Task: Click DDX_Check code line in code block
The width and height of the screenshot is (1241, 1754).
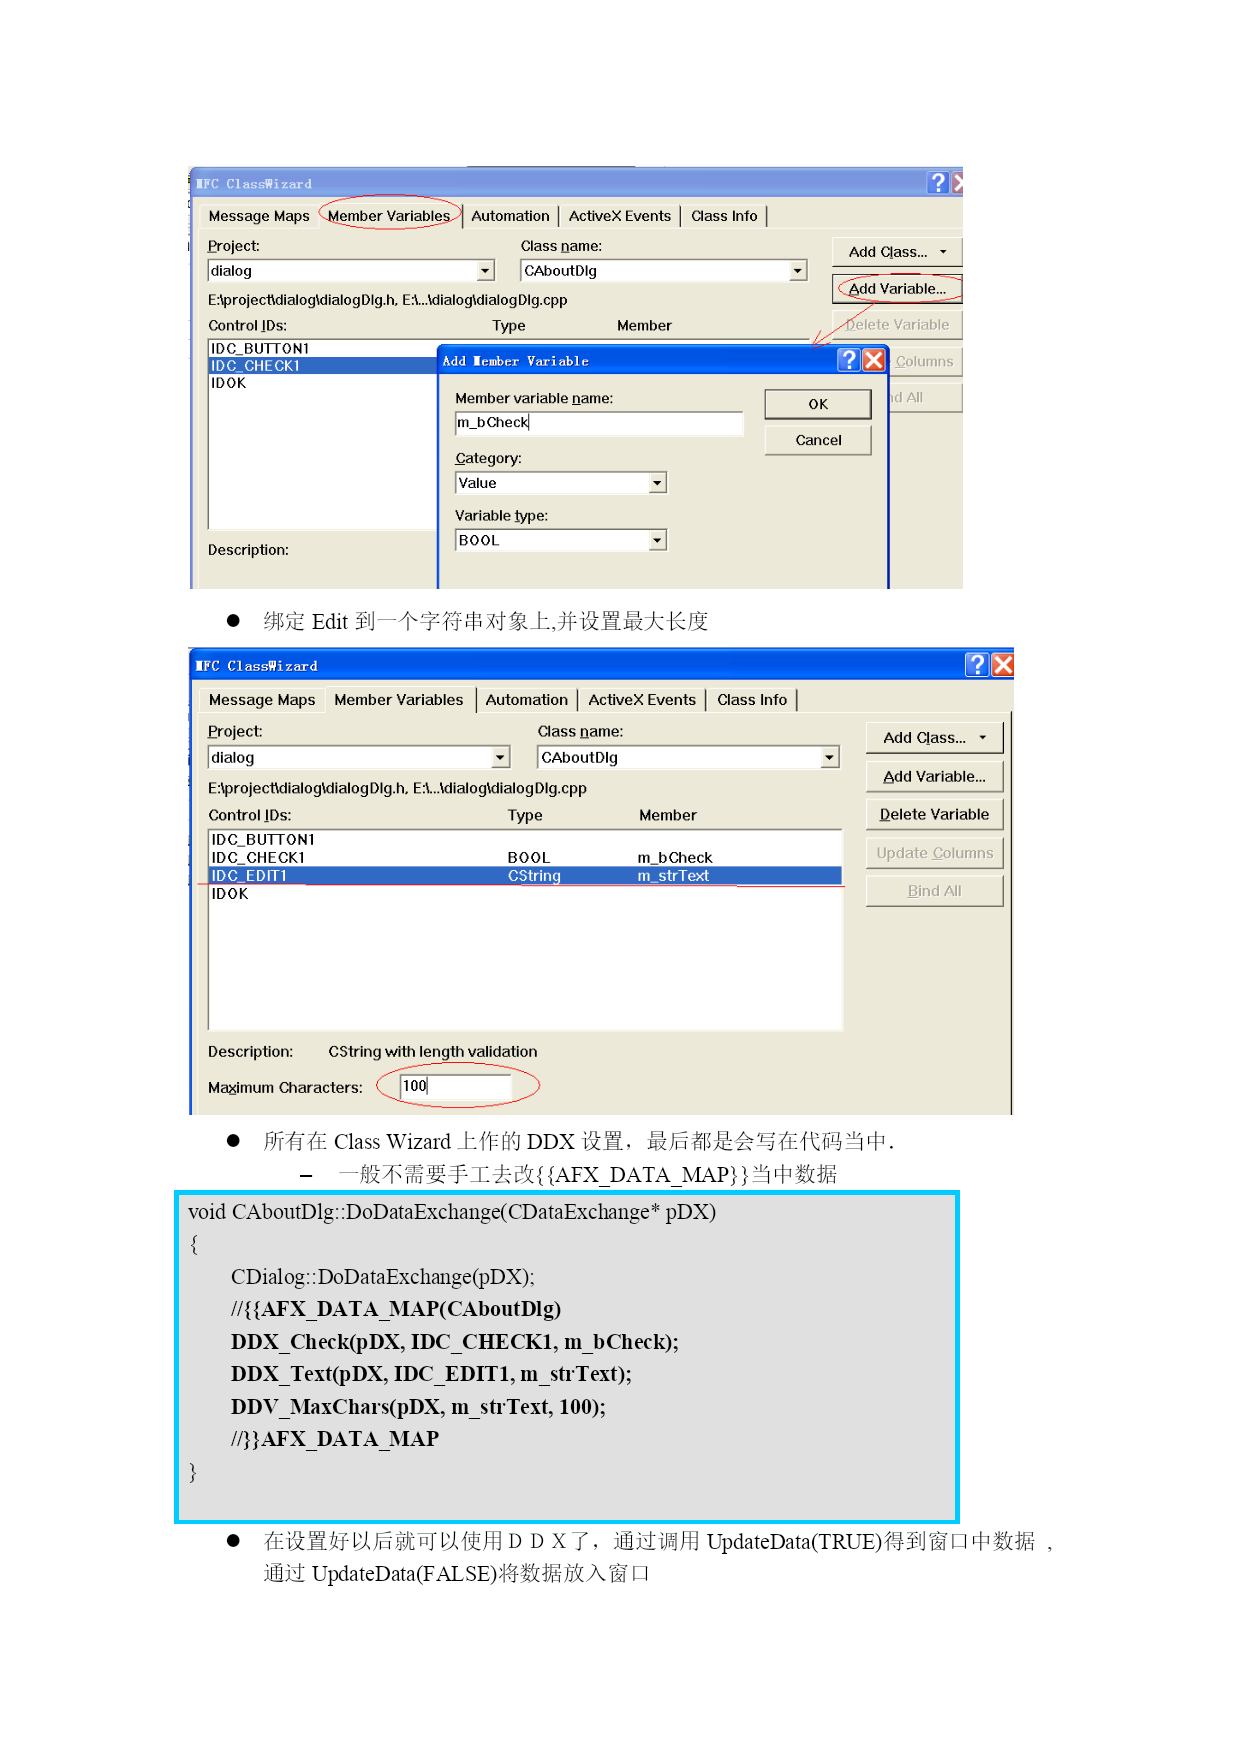Action: pyautogui.click(x=455, y=1341)
